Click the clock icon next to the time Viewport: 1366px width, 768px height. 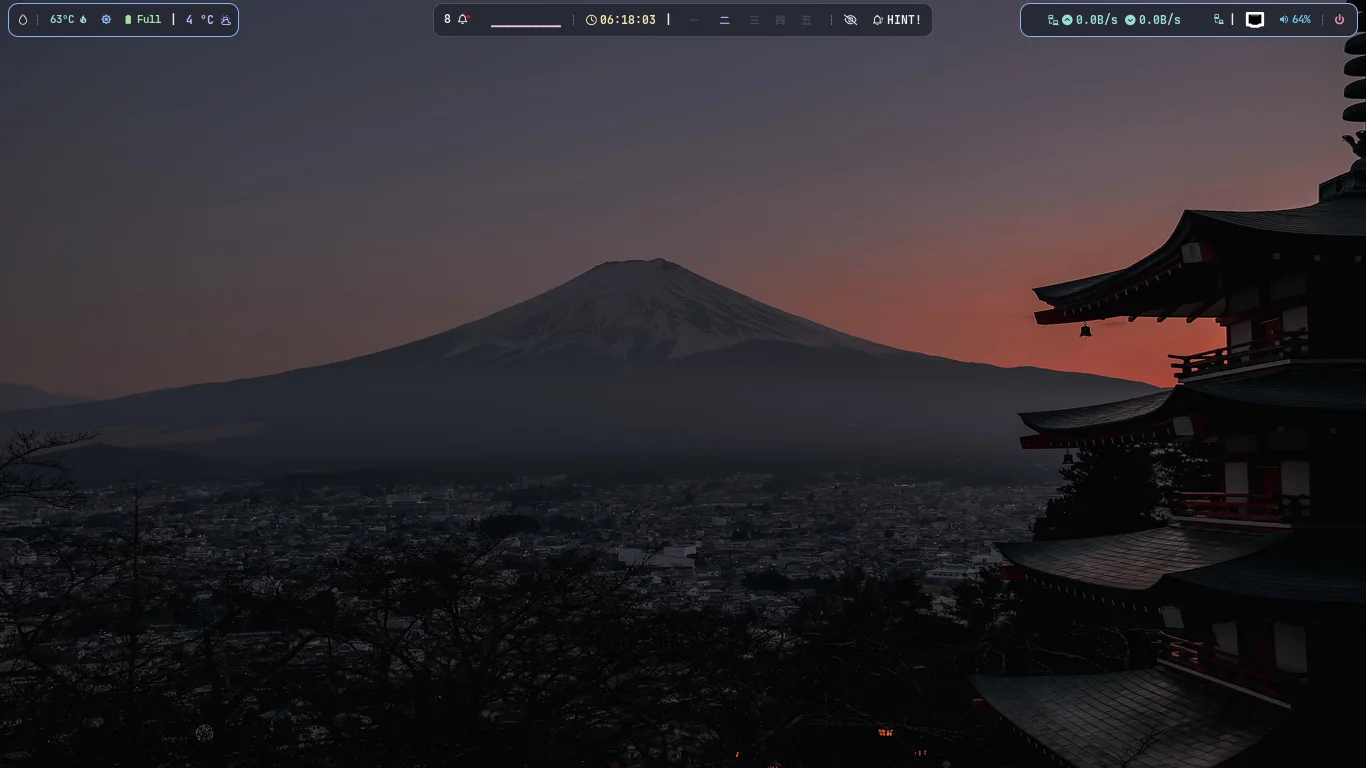point(591,20)
